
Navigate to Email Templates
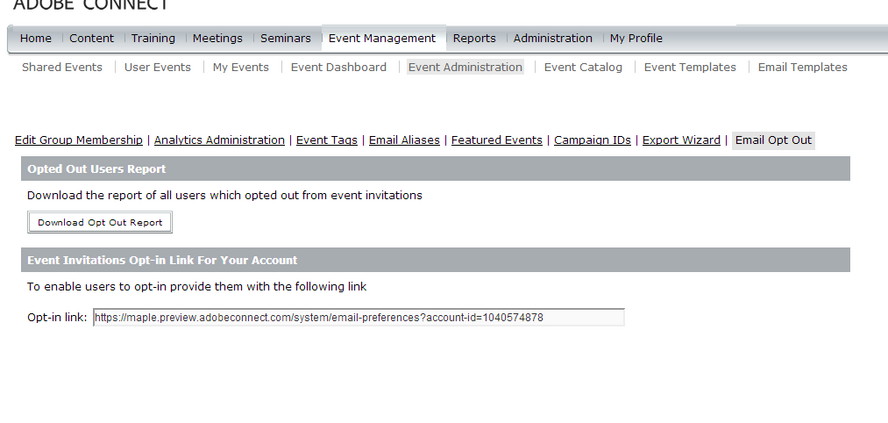[x=802, y=67]
